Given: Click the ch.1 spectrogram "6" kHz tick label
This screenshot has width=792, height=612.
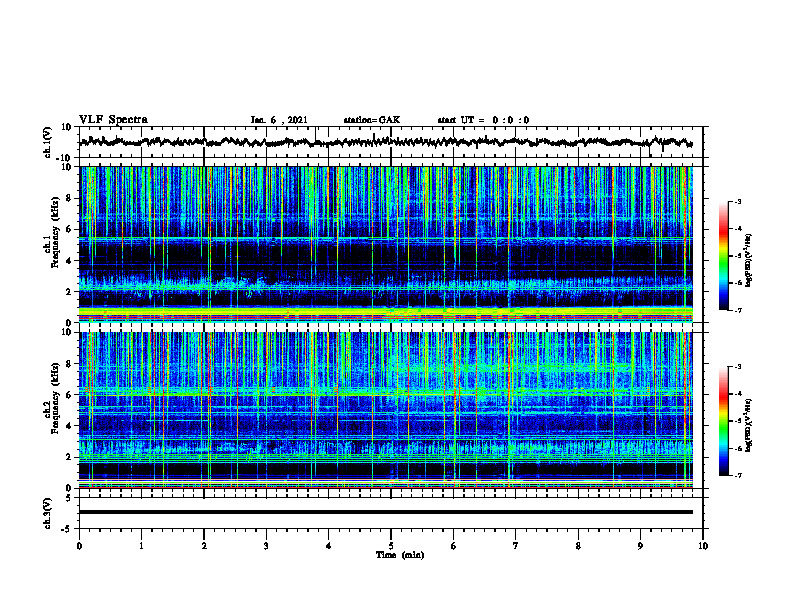Looking at the screenshot, I should tap(69, 229).
